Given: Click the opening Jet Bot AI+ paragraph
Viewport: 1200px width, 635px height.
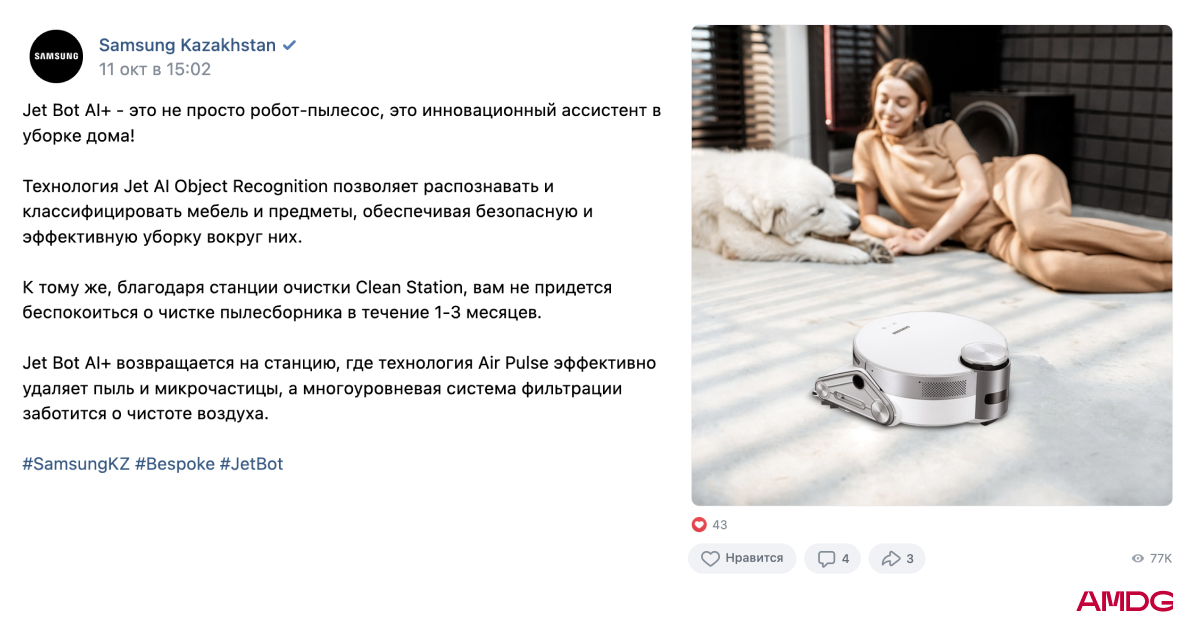Looking at the screenshot, I should click(342, 123).
